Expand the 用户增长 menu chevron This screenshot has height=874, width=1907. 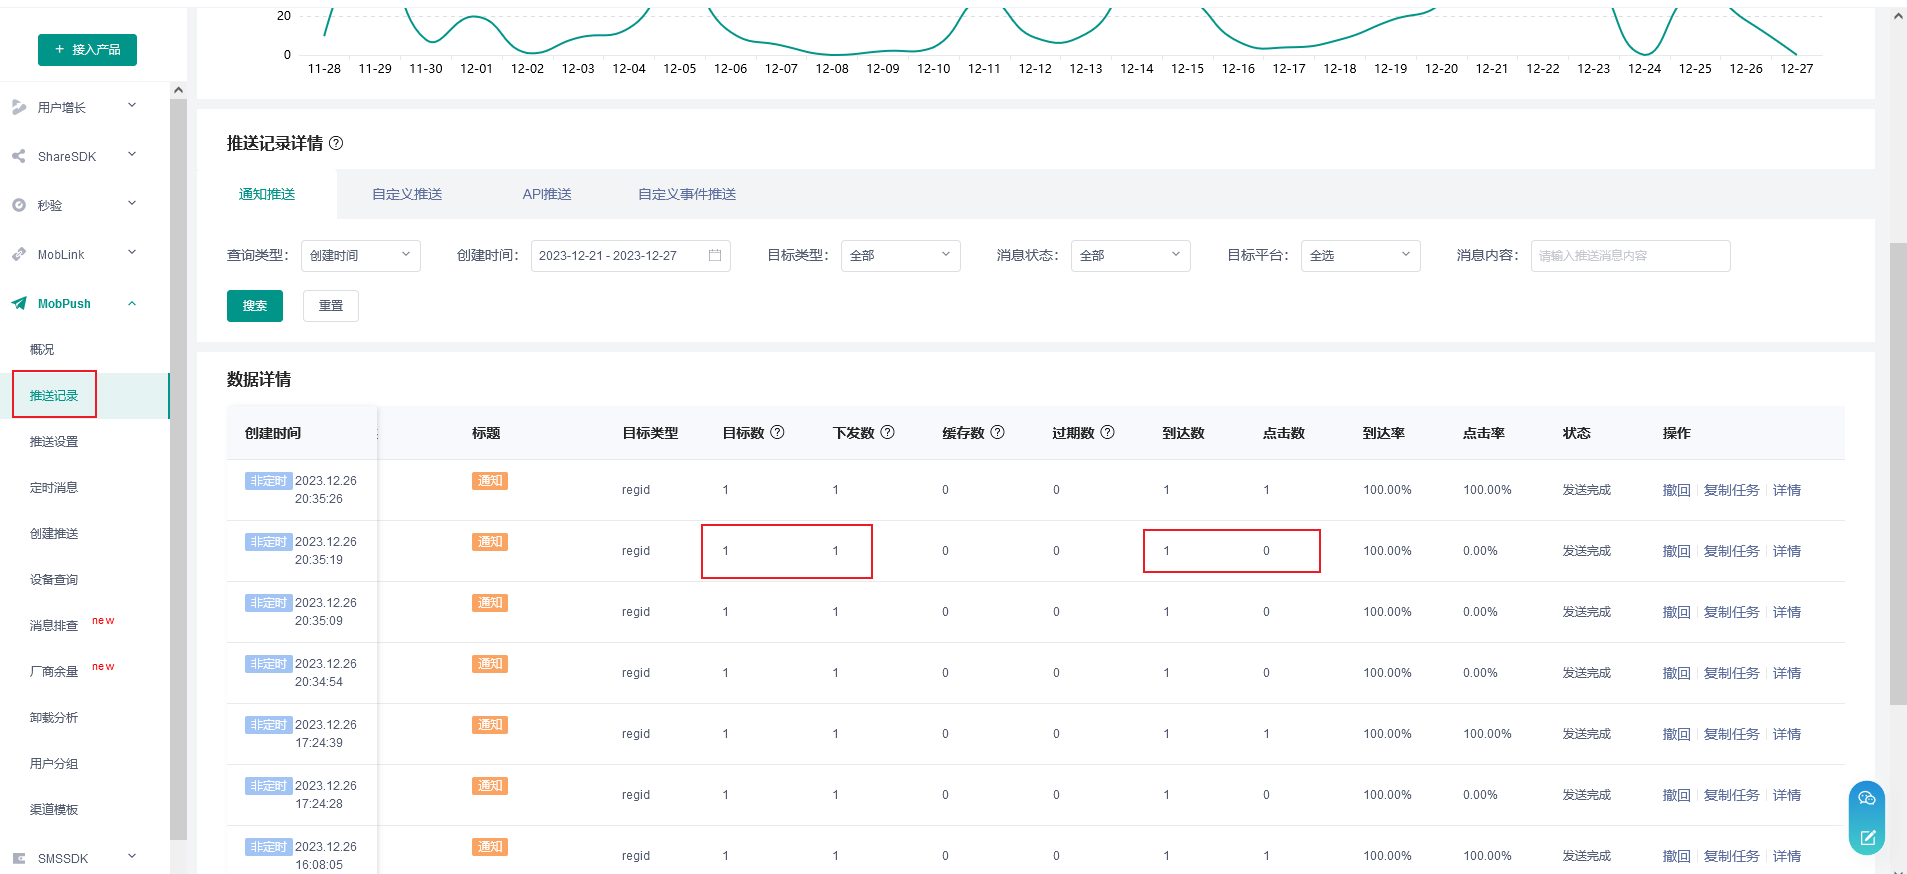click(x=132, y=106)
